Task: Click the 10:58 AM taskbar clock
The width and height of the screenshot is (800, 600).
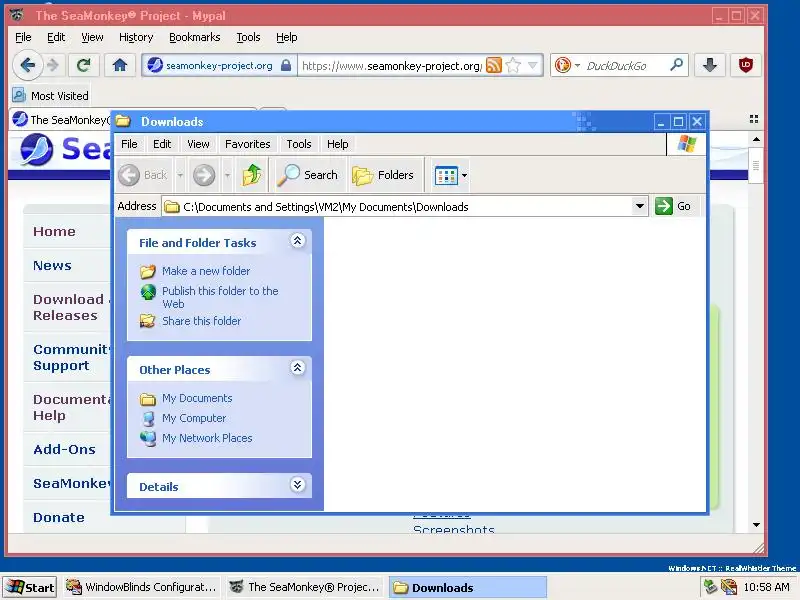Action: [x=766, y=587]
